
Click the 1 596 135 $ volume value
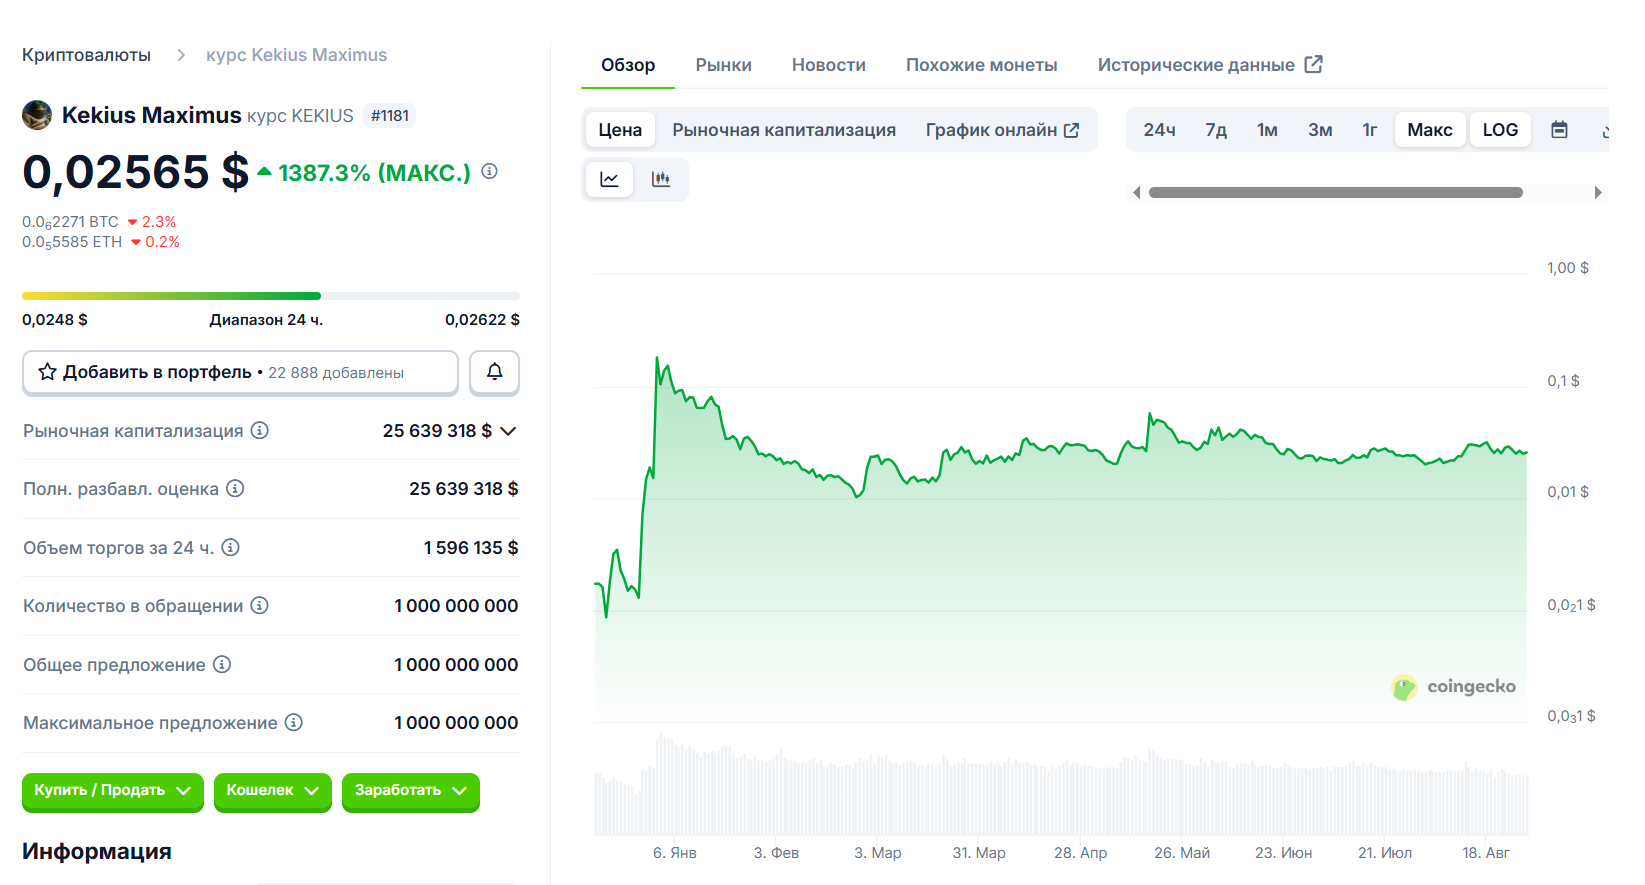(x=470, y=547)
